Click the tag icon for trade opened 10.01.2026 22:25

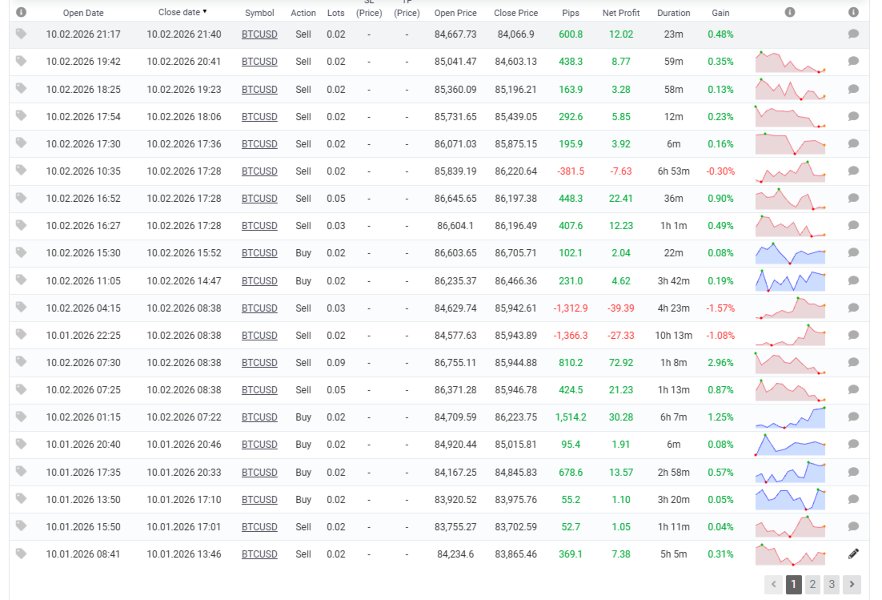[21, 335]
